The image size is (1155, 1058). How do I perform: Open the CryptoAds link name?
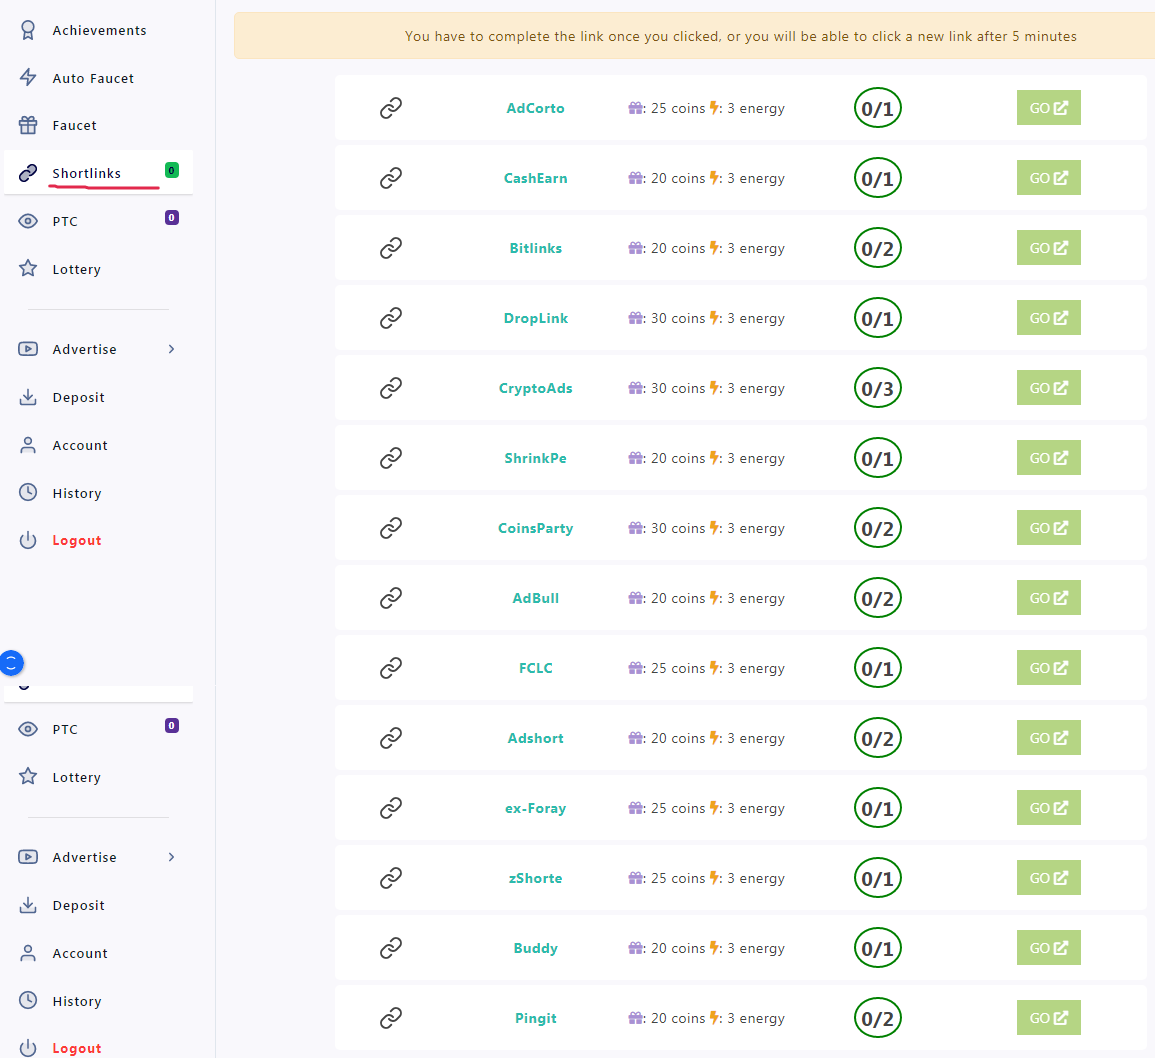tap(536, 388)
